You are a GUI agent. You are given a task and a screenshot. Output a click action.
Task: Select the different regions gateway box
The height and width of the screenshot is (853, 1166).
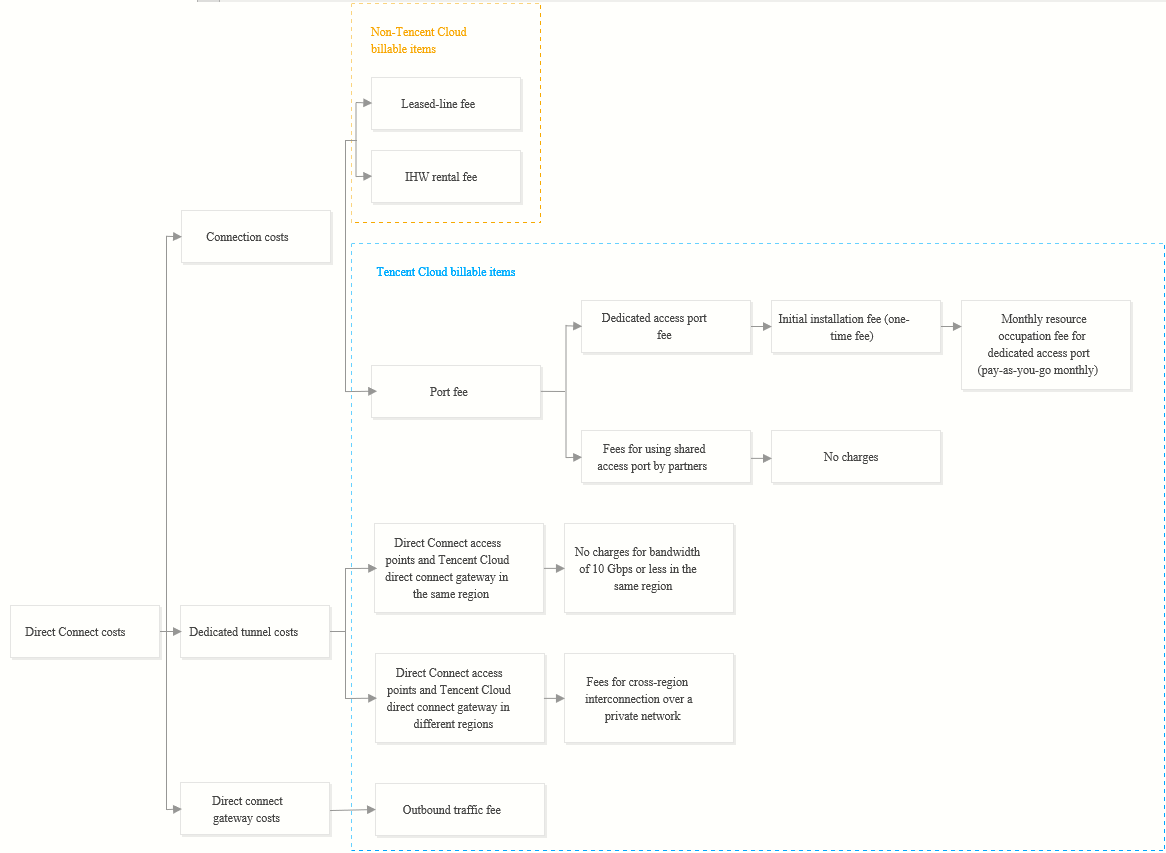tap(460, 698)
